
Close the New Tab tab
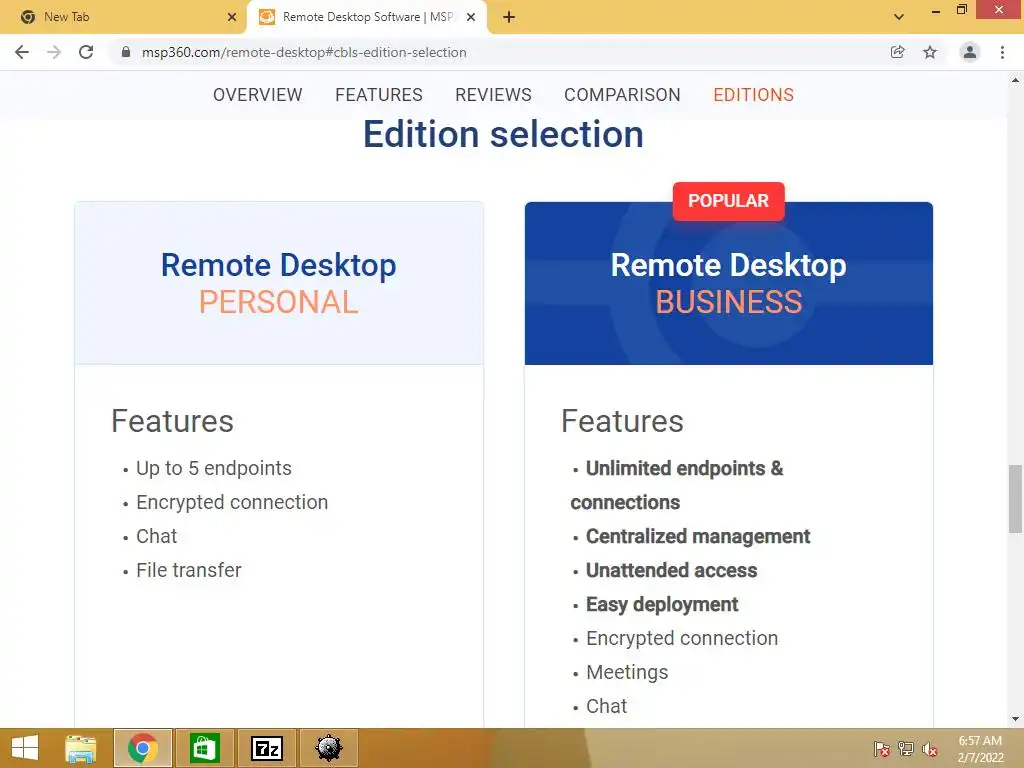point(232,17)
